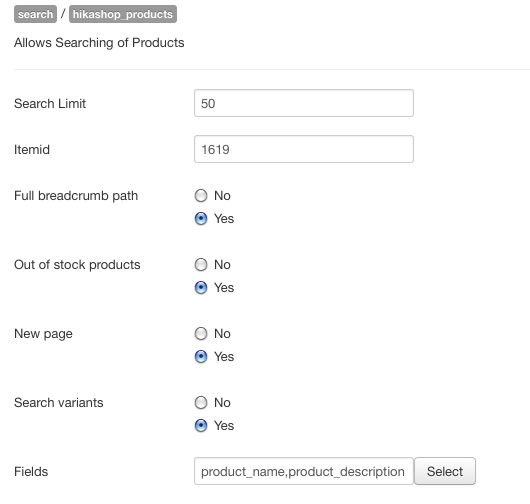Set Search variants to Yes

tap(201, 425)
